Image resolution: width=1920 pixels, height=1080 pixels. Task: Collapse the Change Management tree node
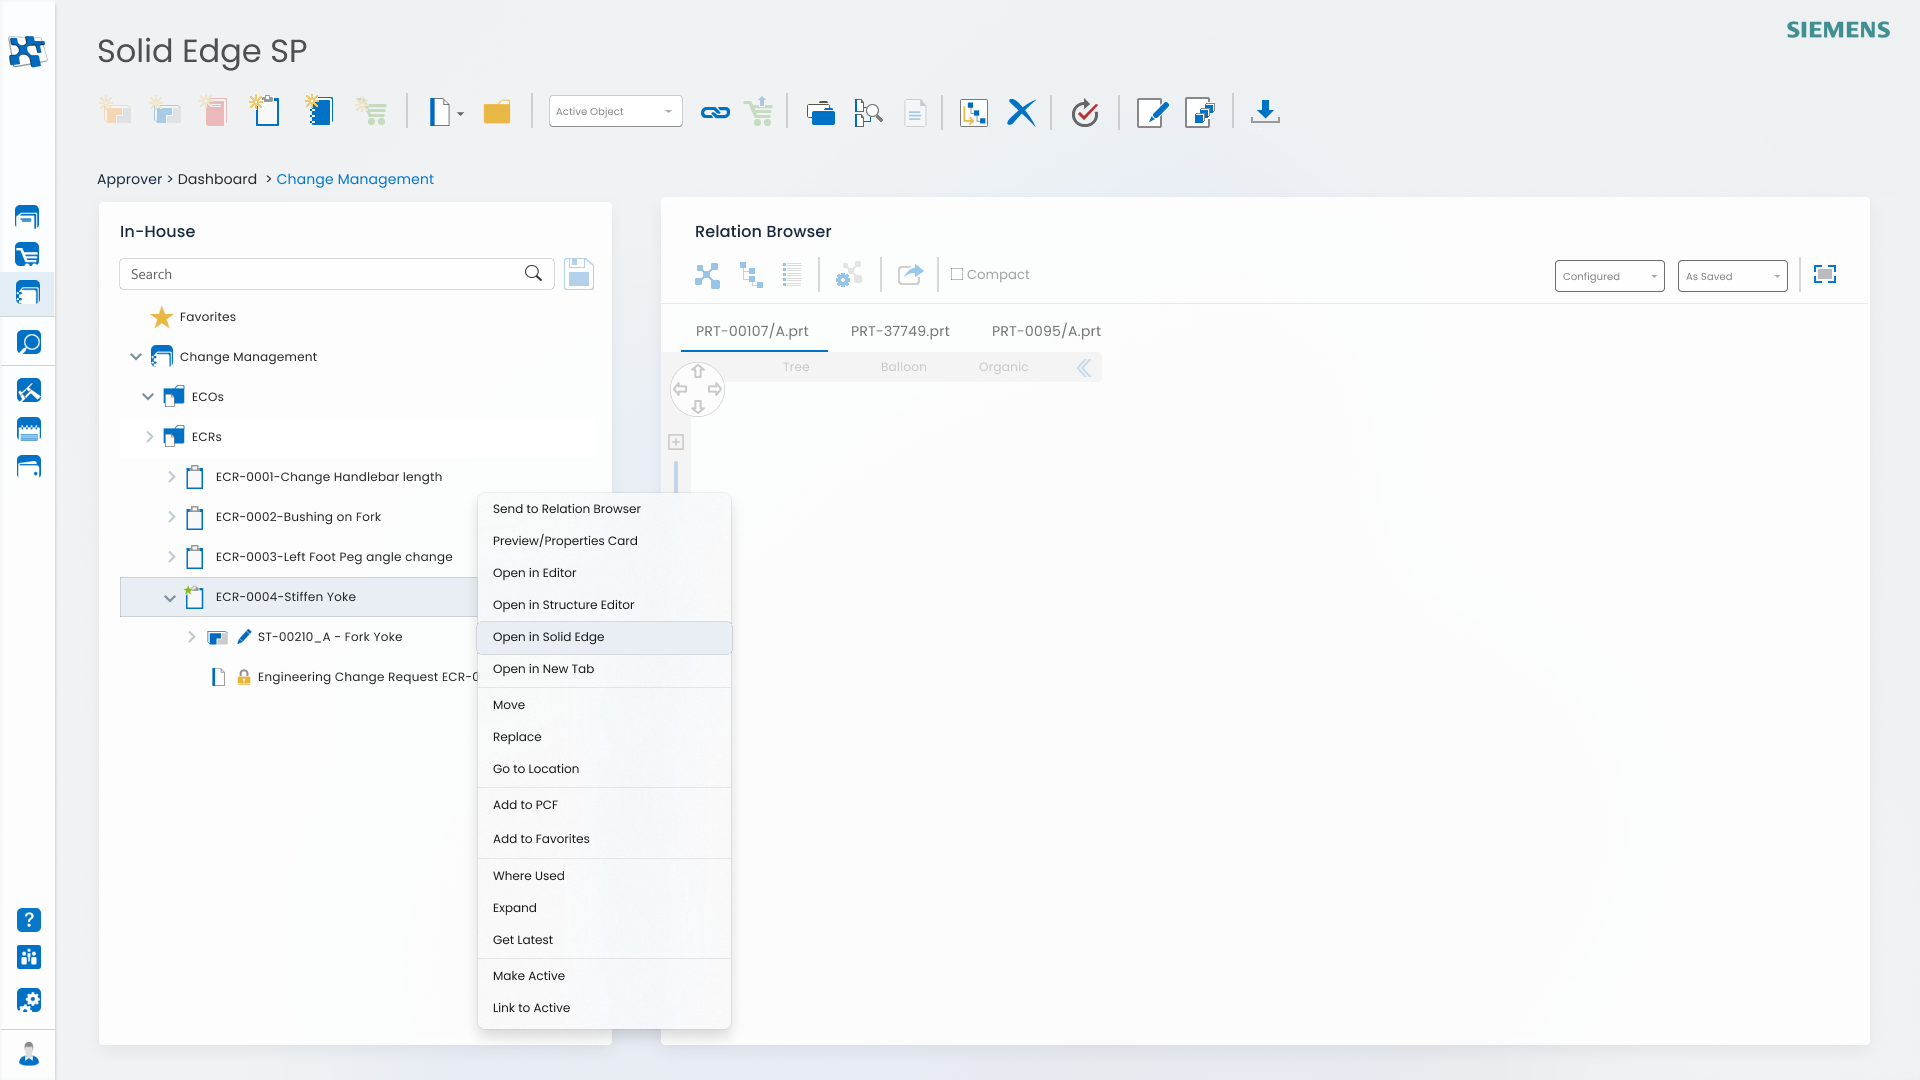pyautogui.click(x=136, y=356)
